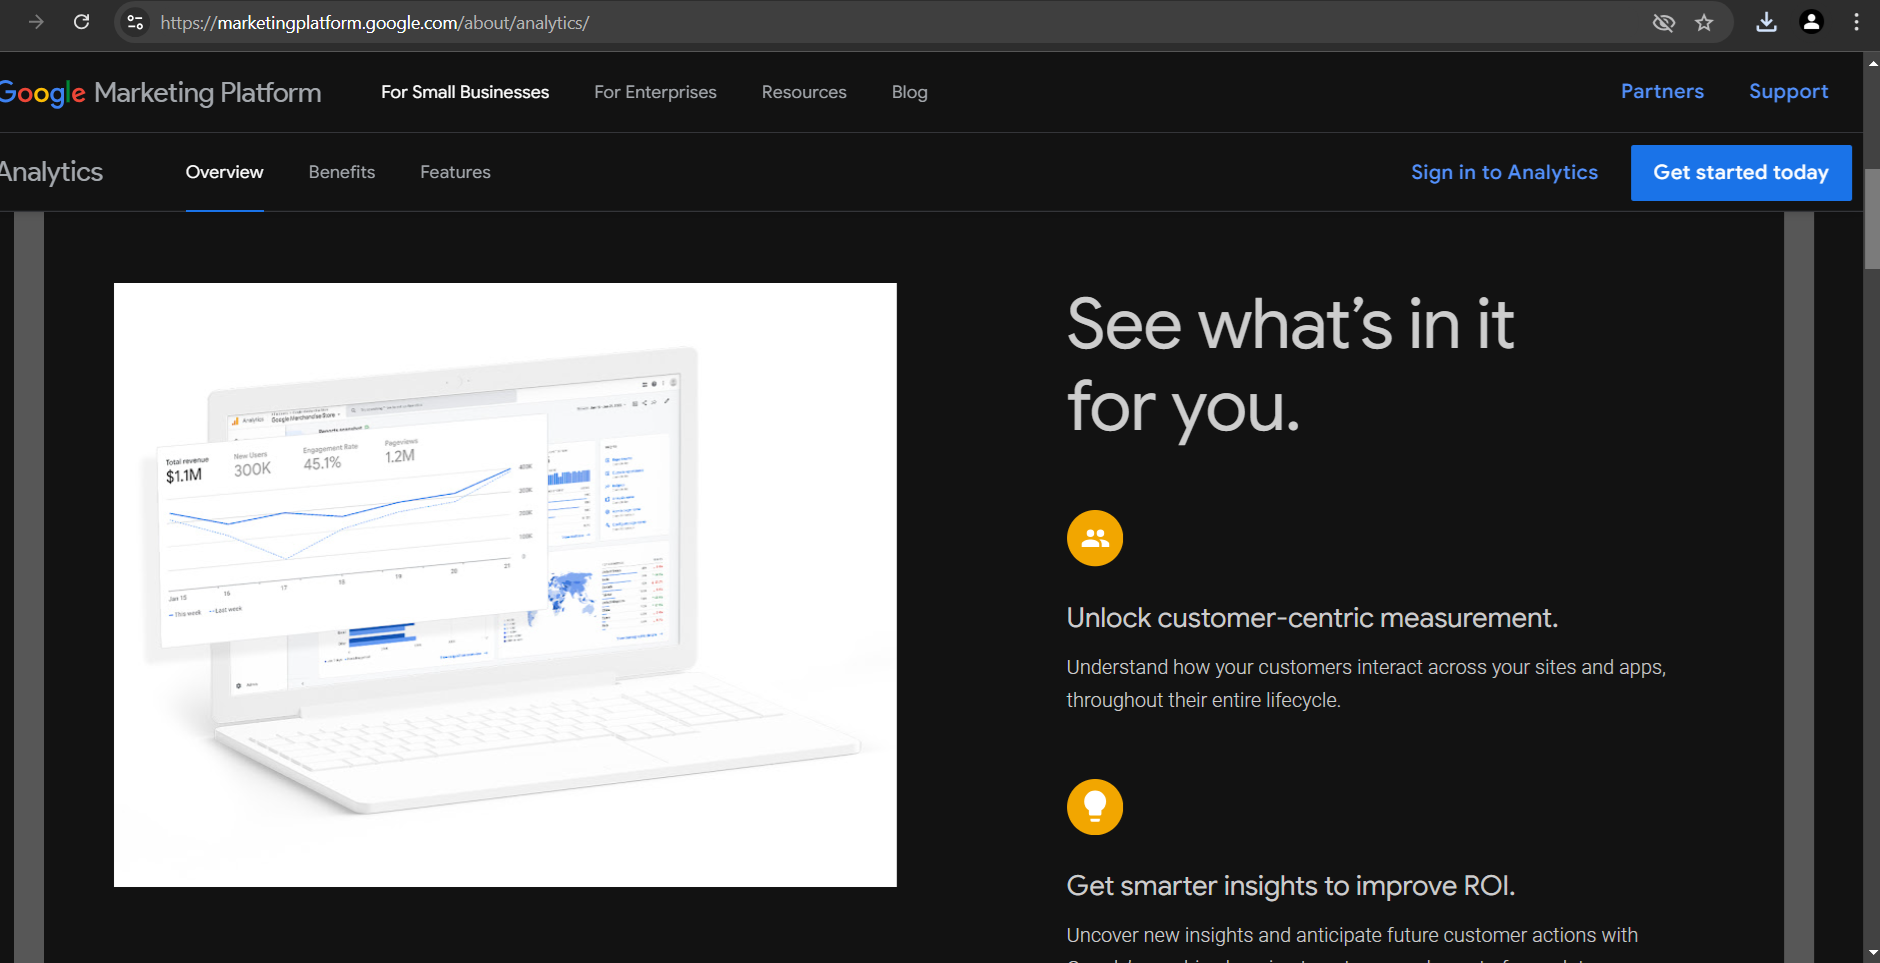Image resolution: width=1880 pixels, height=963 pixels.
Task: Open Chrome three-dot menu
Action: pos(1856,22)
